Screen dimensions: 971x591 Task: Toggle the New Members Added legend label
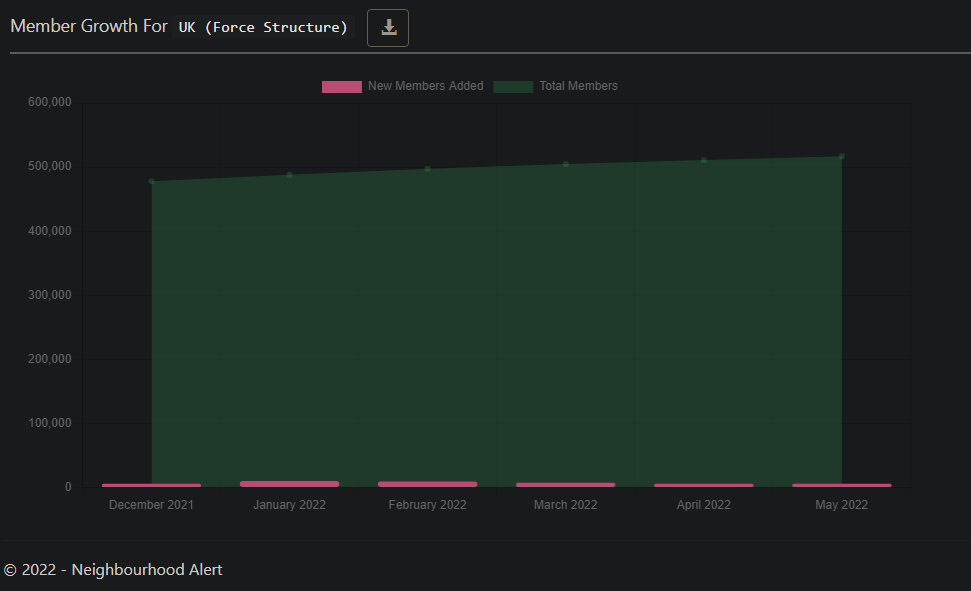425,86
